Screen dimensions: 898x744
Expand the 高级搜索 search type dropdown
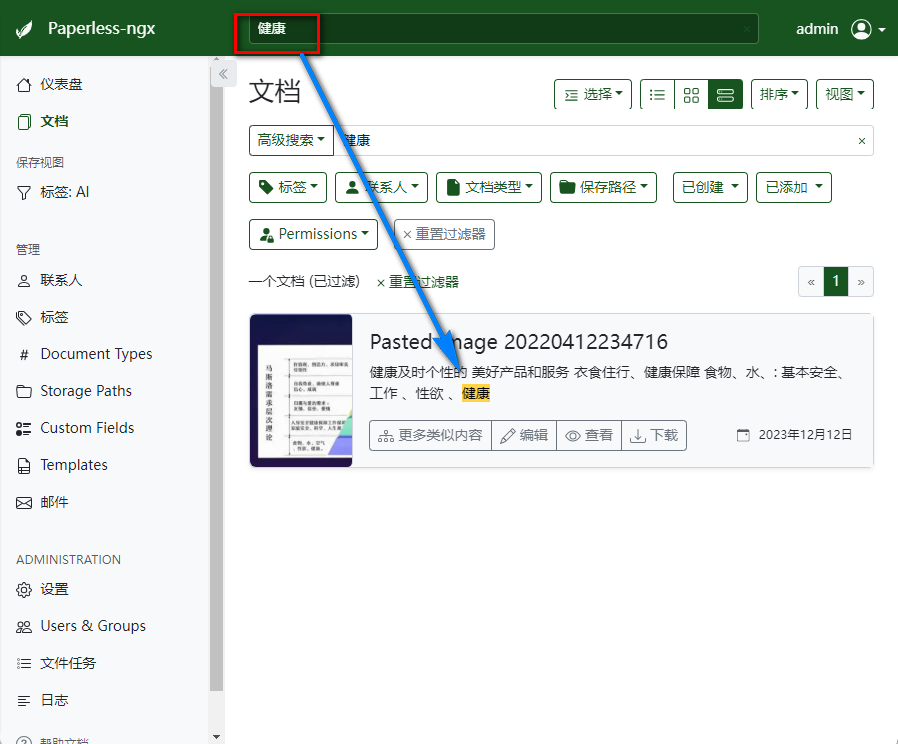pyautogui.click(x=291, y=141)
